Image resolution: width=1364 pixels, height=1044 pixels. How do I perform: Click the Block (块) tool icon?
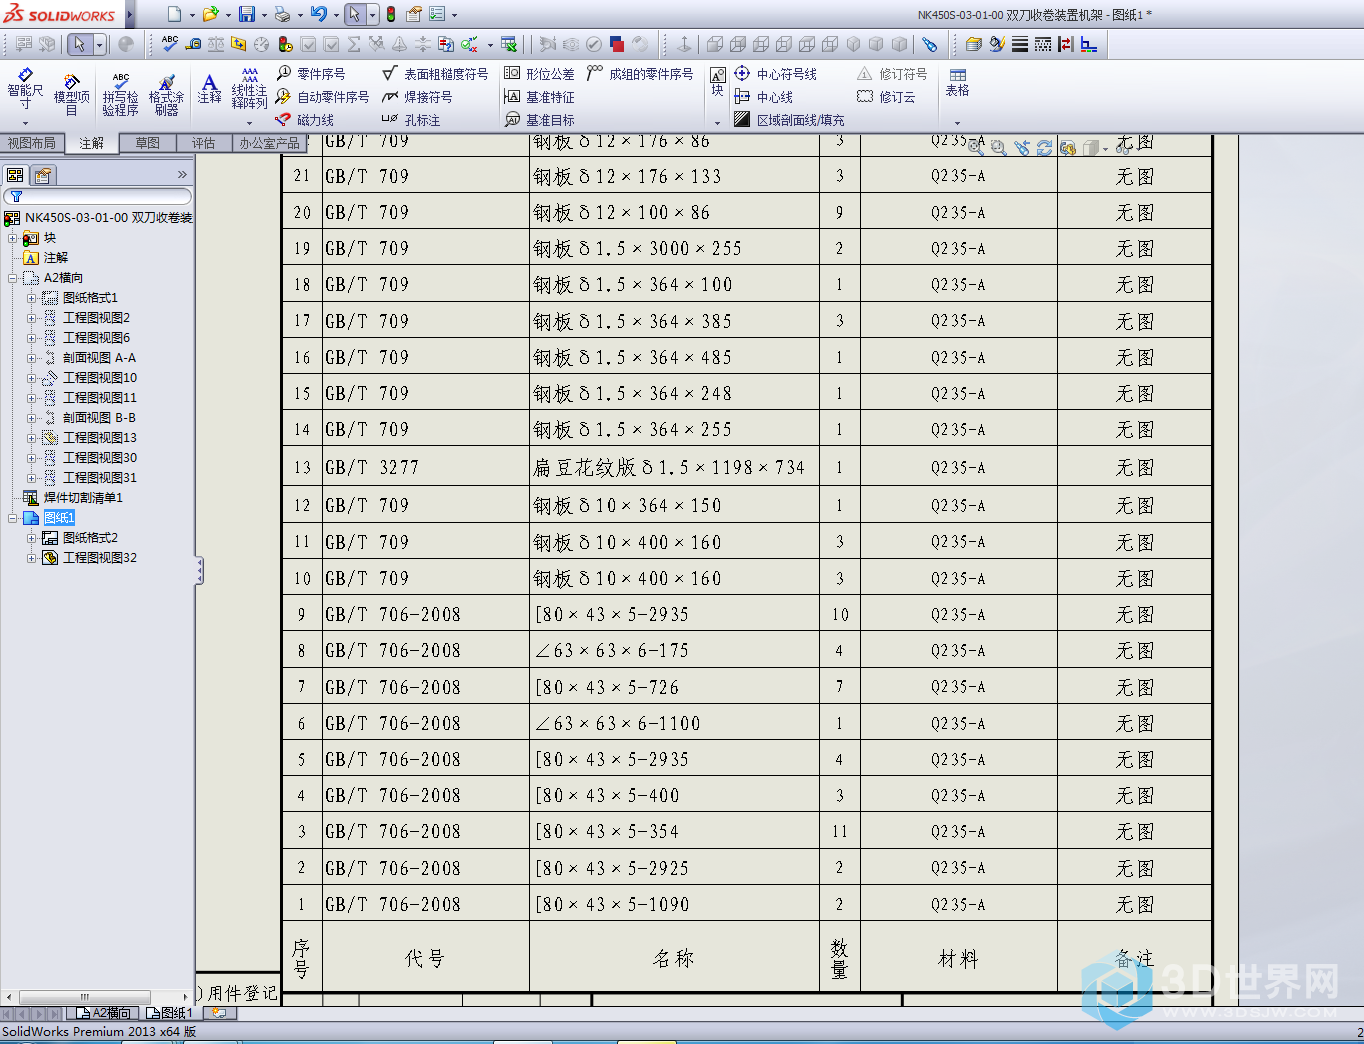tap(717, 82)
